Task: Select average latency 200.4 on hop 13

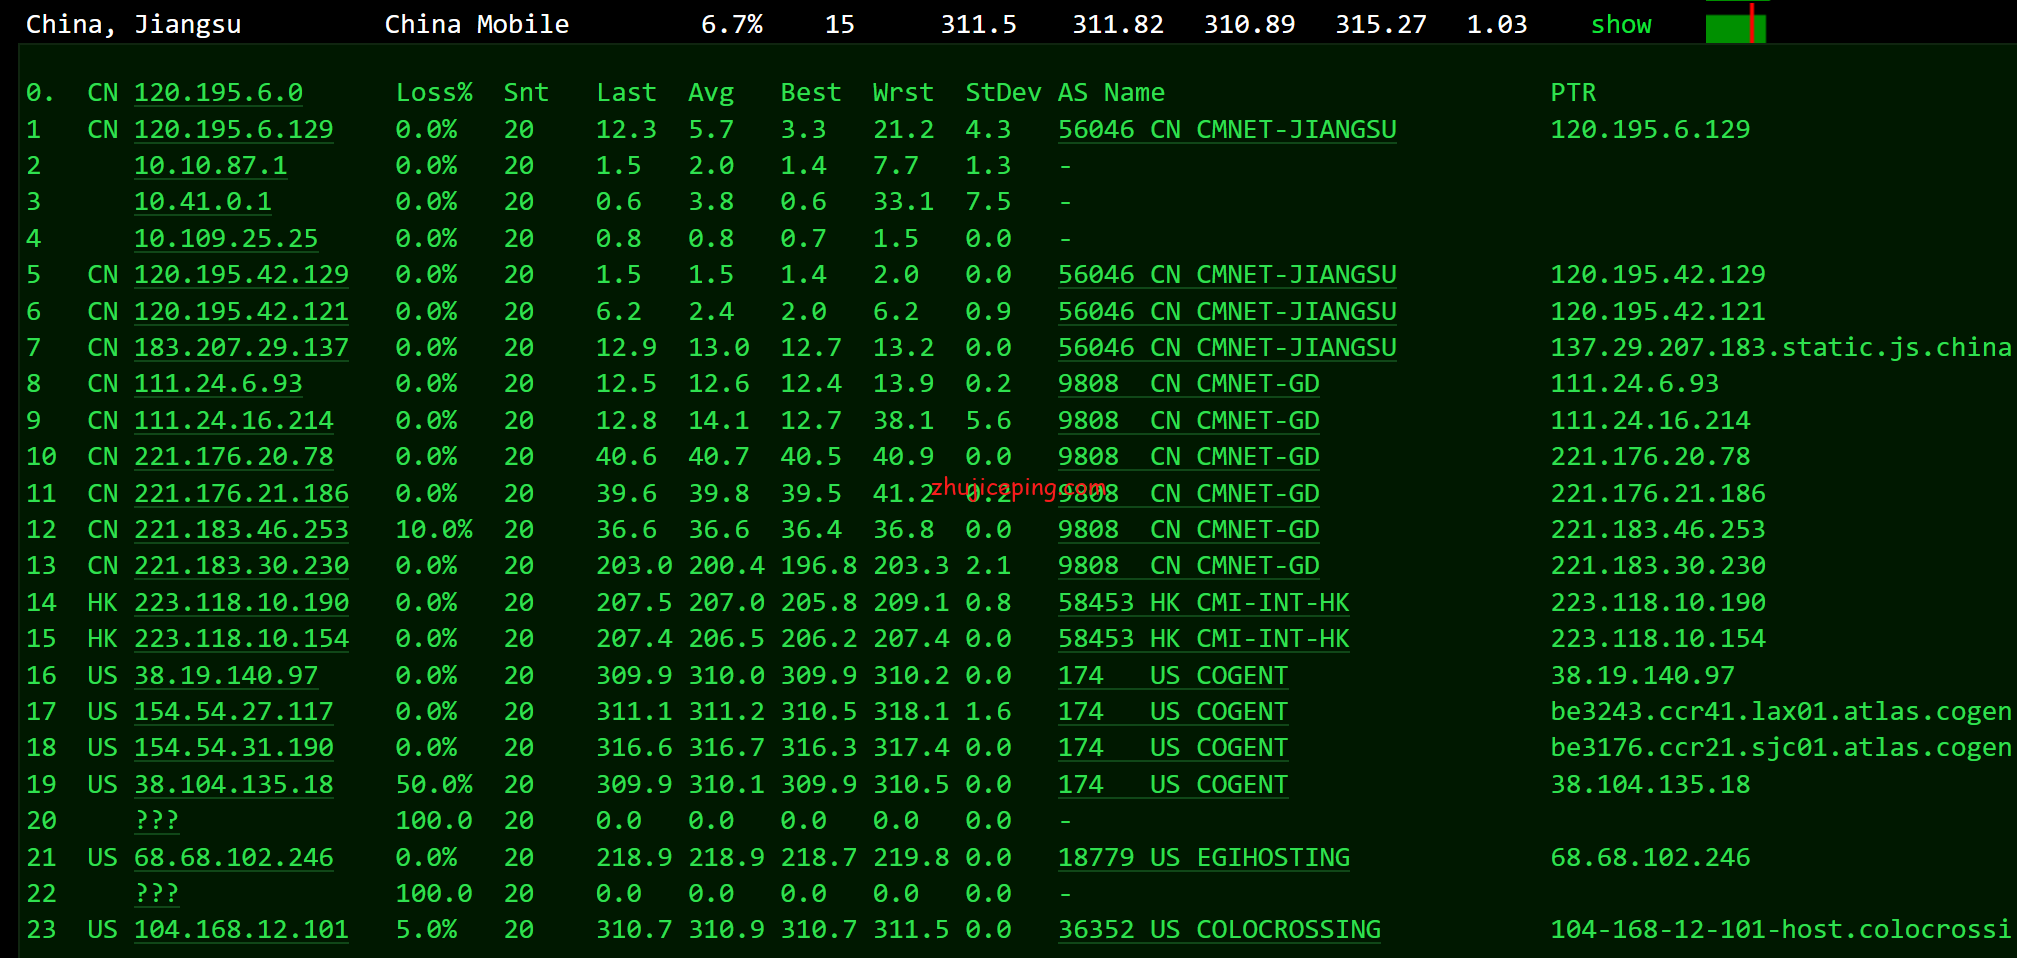Action: (x=726, y=566)
